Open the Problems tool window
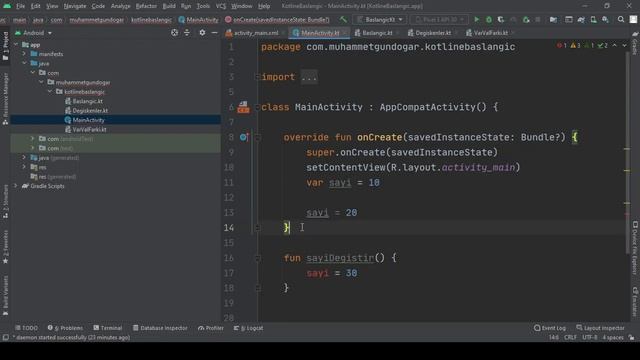 coord(65,328)
